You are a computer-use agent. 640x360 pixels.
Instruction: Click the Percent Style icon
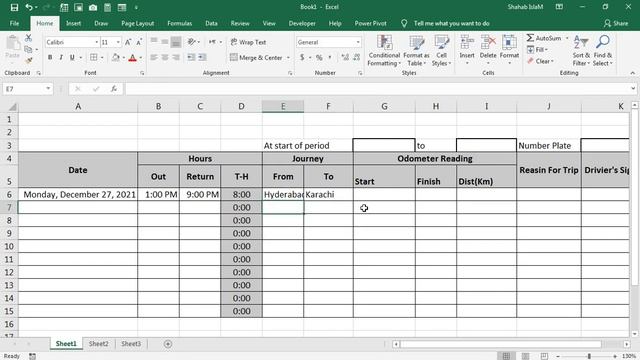[319, 58]
